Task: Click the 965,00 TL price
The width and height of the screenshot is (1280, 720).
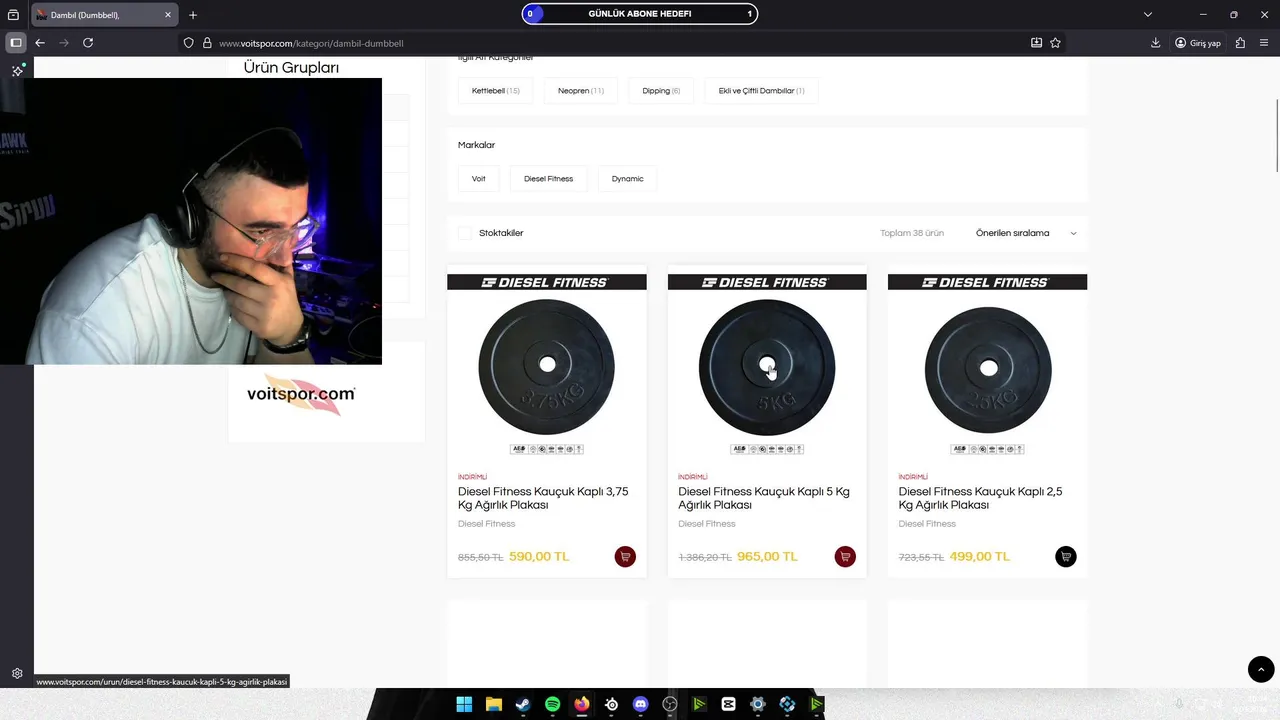Action: (x=767, y=557)
